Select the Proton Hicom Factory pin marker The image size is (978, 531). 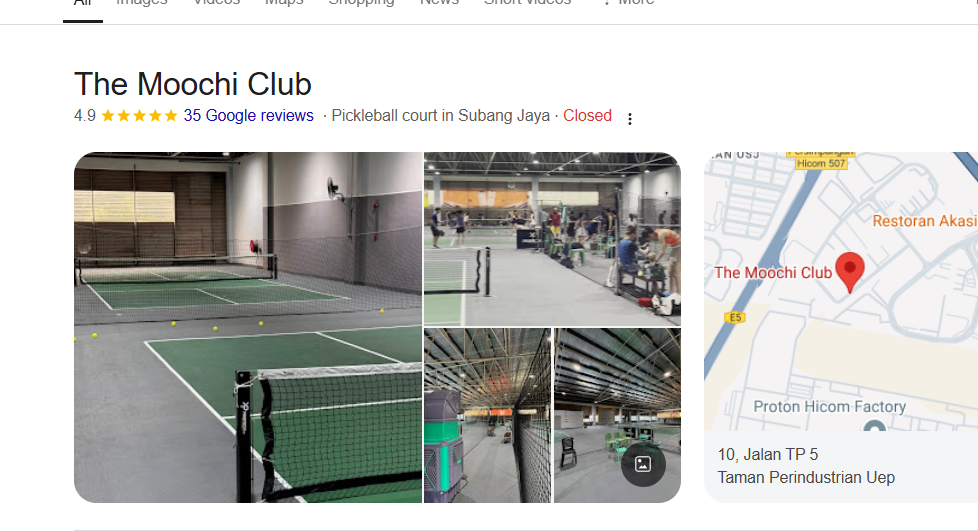pos(874,427)
